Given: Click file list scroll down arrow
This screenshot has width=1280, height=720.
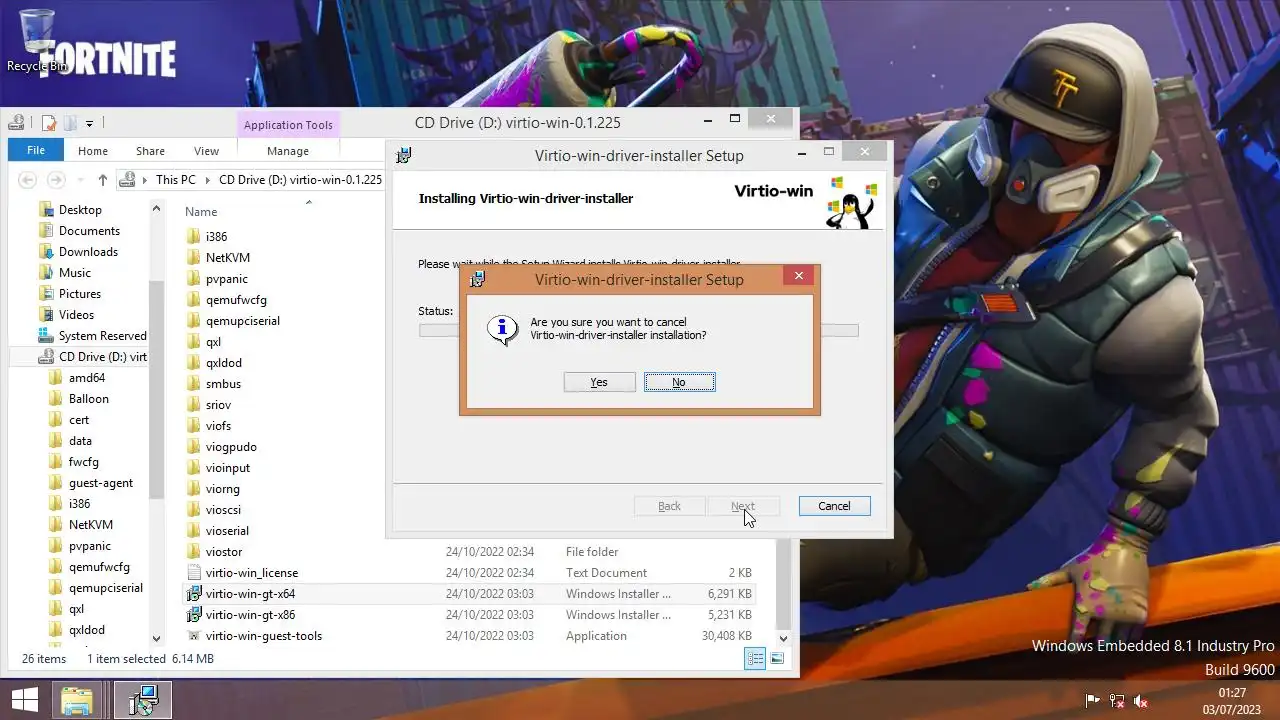Looking at the screenshot, I should coord(783,638).
